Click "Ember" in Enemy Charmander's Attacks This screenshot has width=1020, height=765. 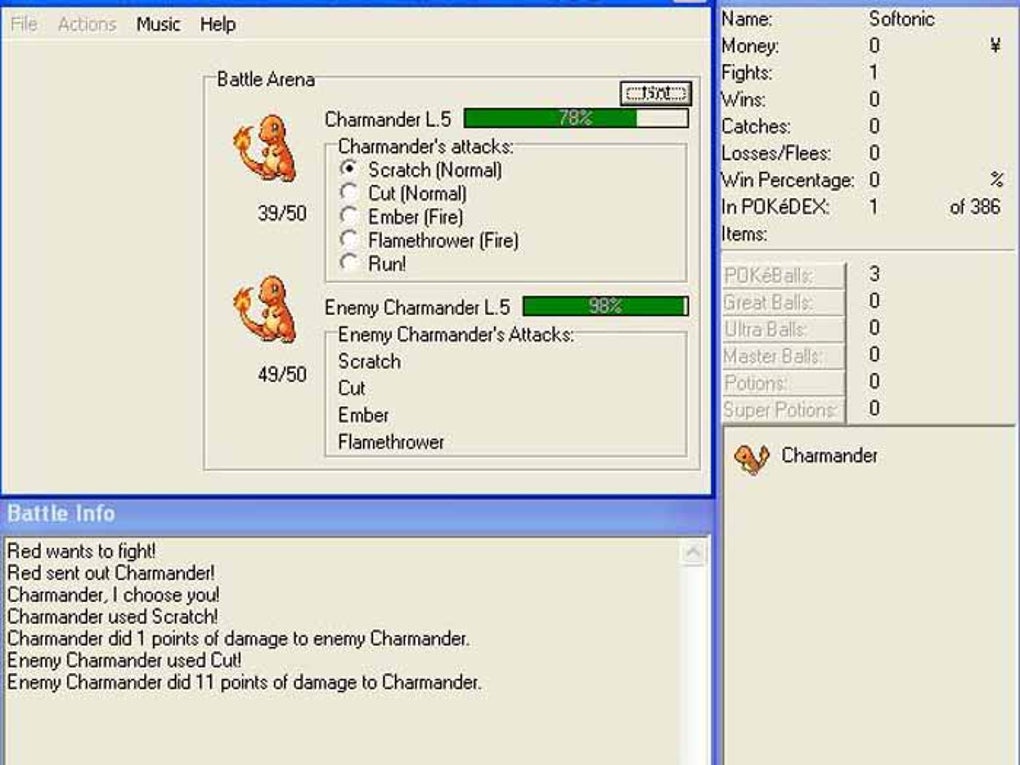pos(363,415)
